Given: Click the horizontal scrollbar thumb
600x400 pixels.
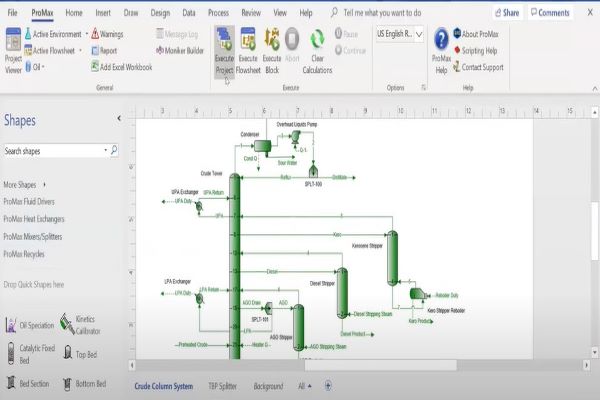Looking at the screenshot, I should pyautogui.click(x=381, y=365).
